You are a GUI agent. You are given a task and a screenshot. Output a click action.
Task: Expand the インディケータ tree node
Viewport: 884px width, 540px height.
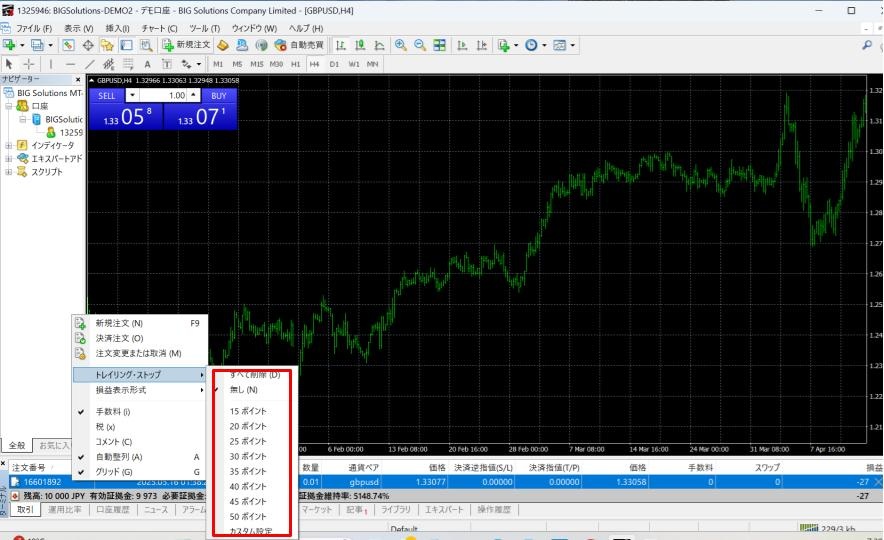coord(9,145)
